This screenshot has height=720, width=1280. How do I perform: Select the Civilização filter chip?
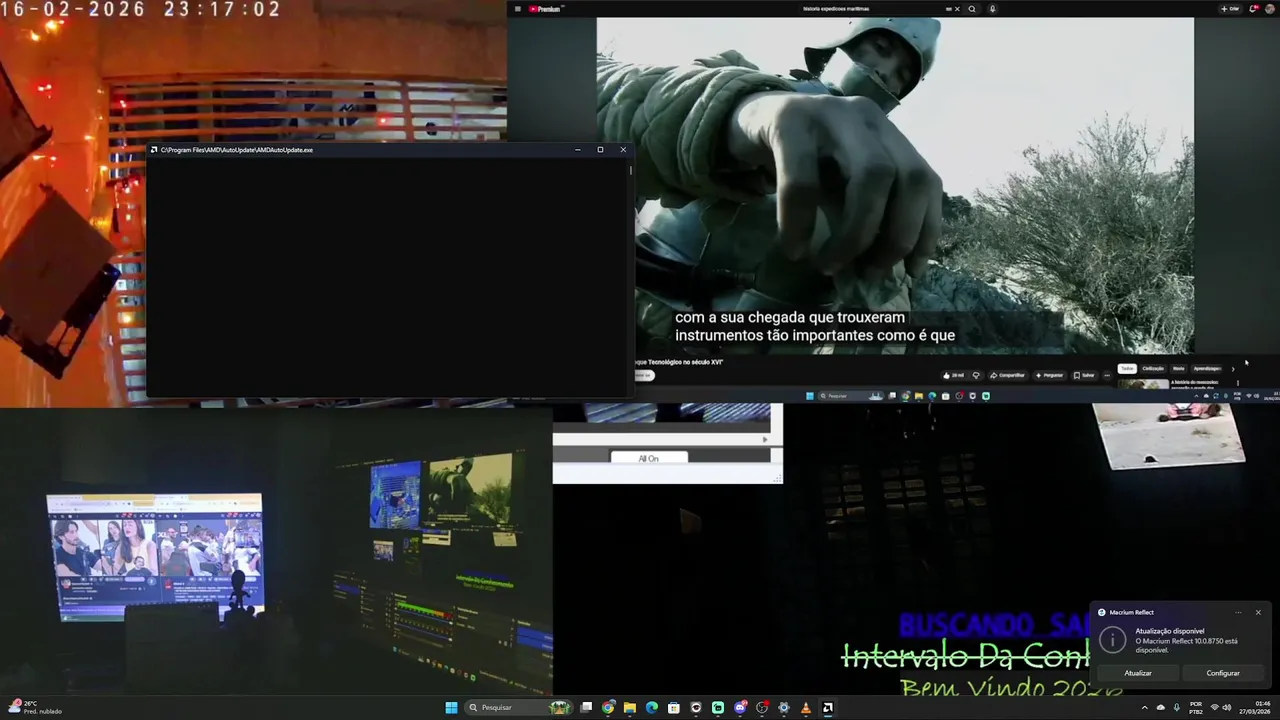pos(1153,368)
